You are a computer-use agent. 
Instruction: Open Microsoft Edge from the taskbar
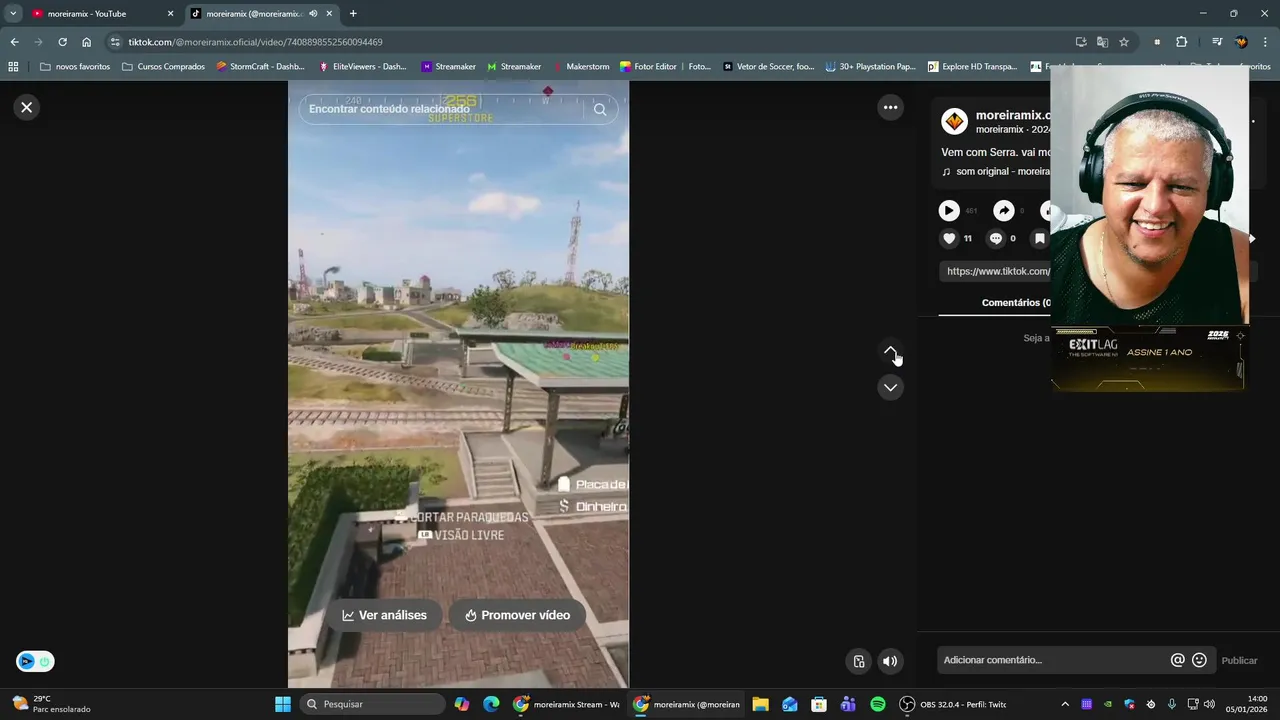[x=491, y=704]
